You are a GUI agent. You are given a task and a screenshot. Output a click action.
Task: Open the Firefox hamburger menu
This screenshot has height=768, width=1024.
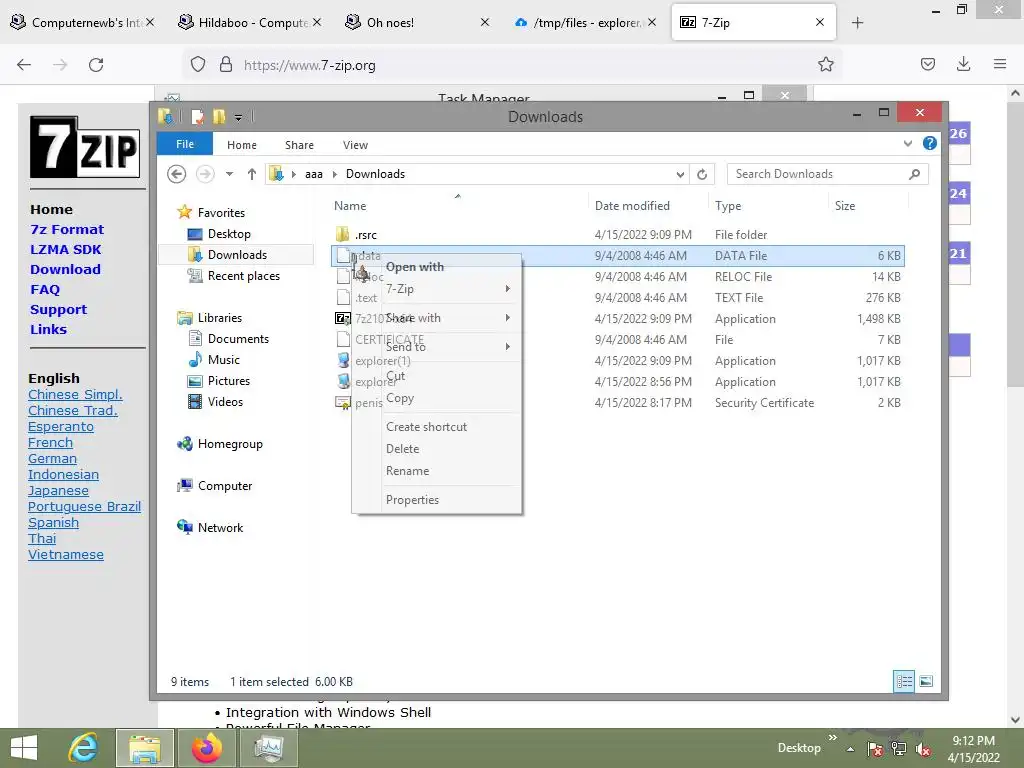(x=999, y=64)
